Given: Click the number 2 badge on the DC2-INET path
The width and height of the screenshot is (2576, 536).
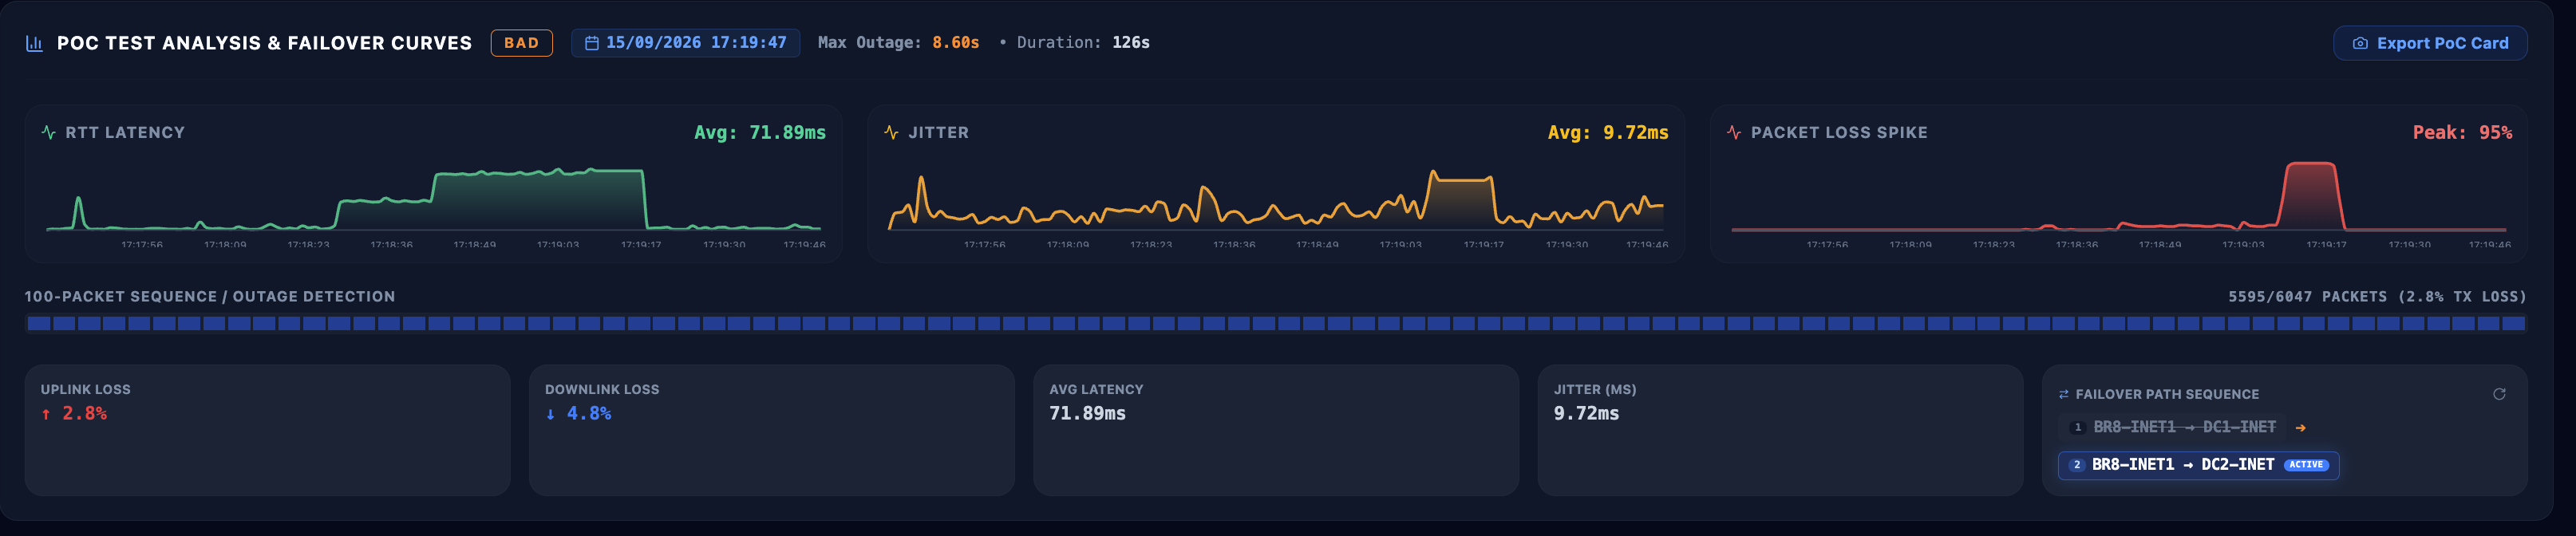Looking at the screenshot, I should tap(2076, 465).
